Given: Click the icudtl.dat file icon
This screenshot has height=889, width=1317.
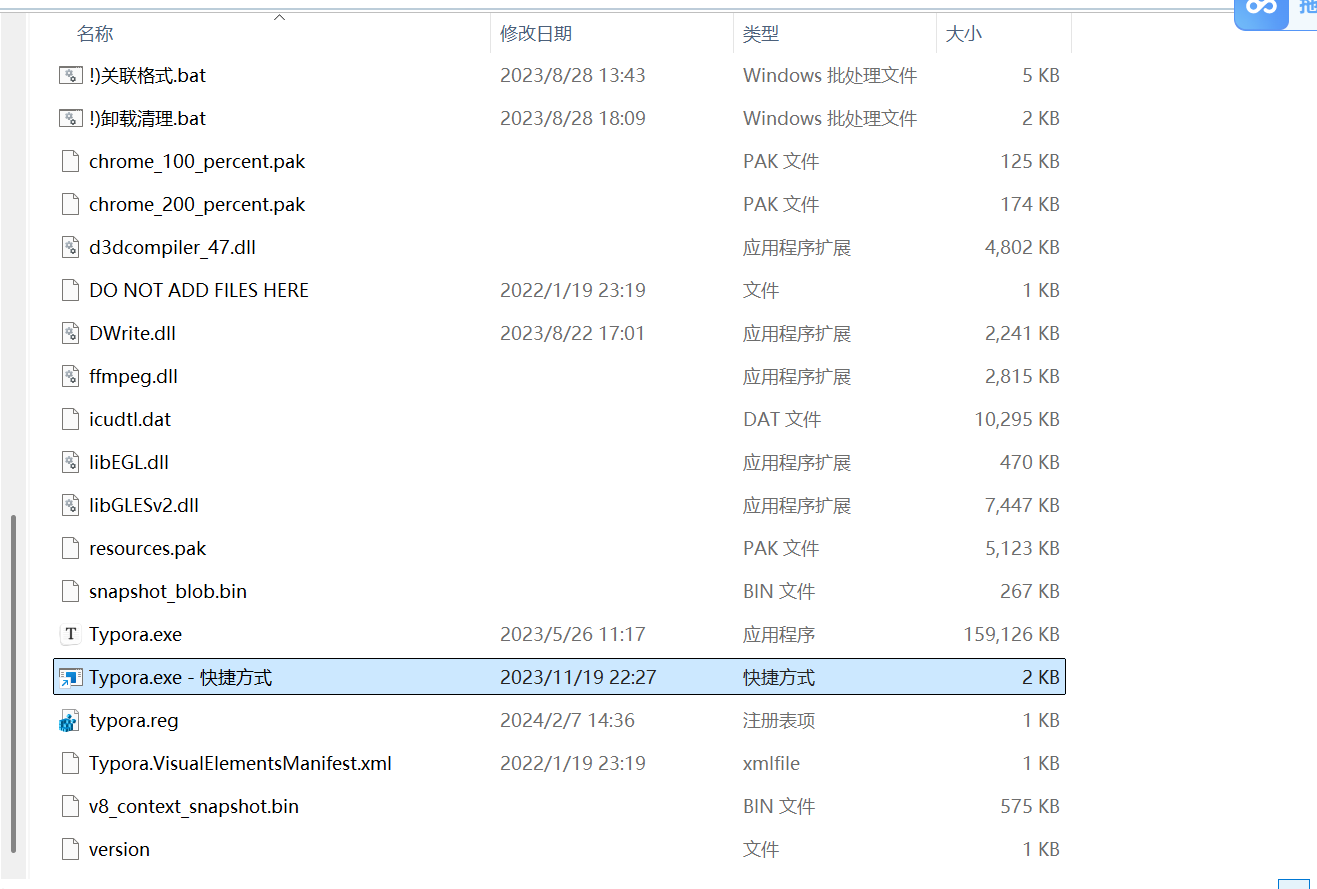Looking at the screenshot, I should click(70, 419).
